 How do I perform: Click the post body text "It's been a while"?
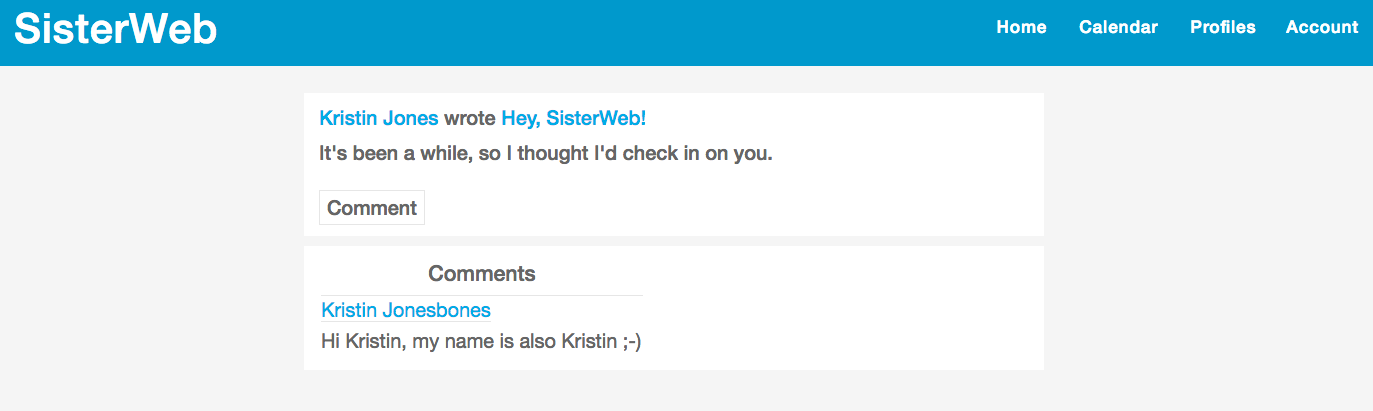tap(545, 155)
